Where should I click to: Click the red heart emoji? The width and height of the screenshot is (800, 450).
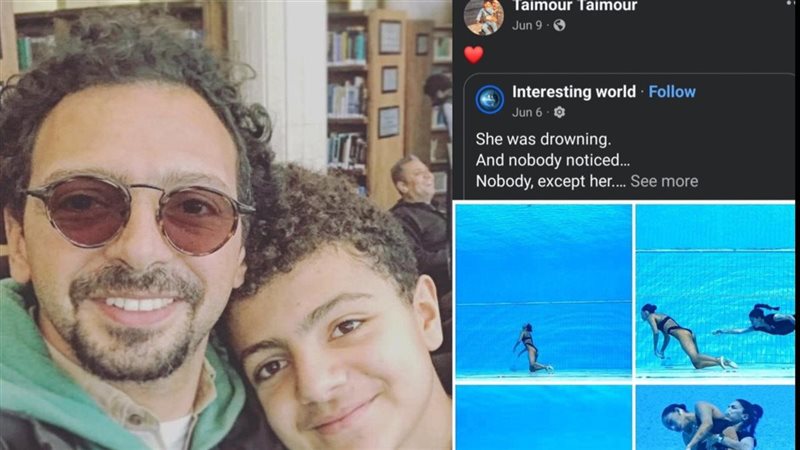click(474, 55)
